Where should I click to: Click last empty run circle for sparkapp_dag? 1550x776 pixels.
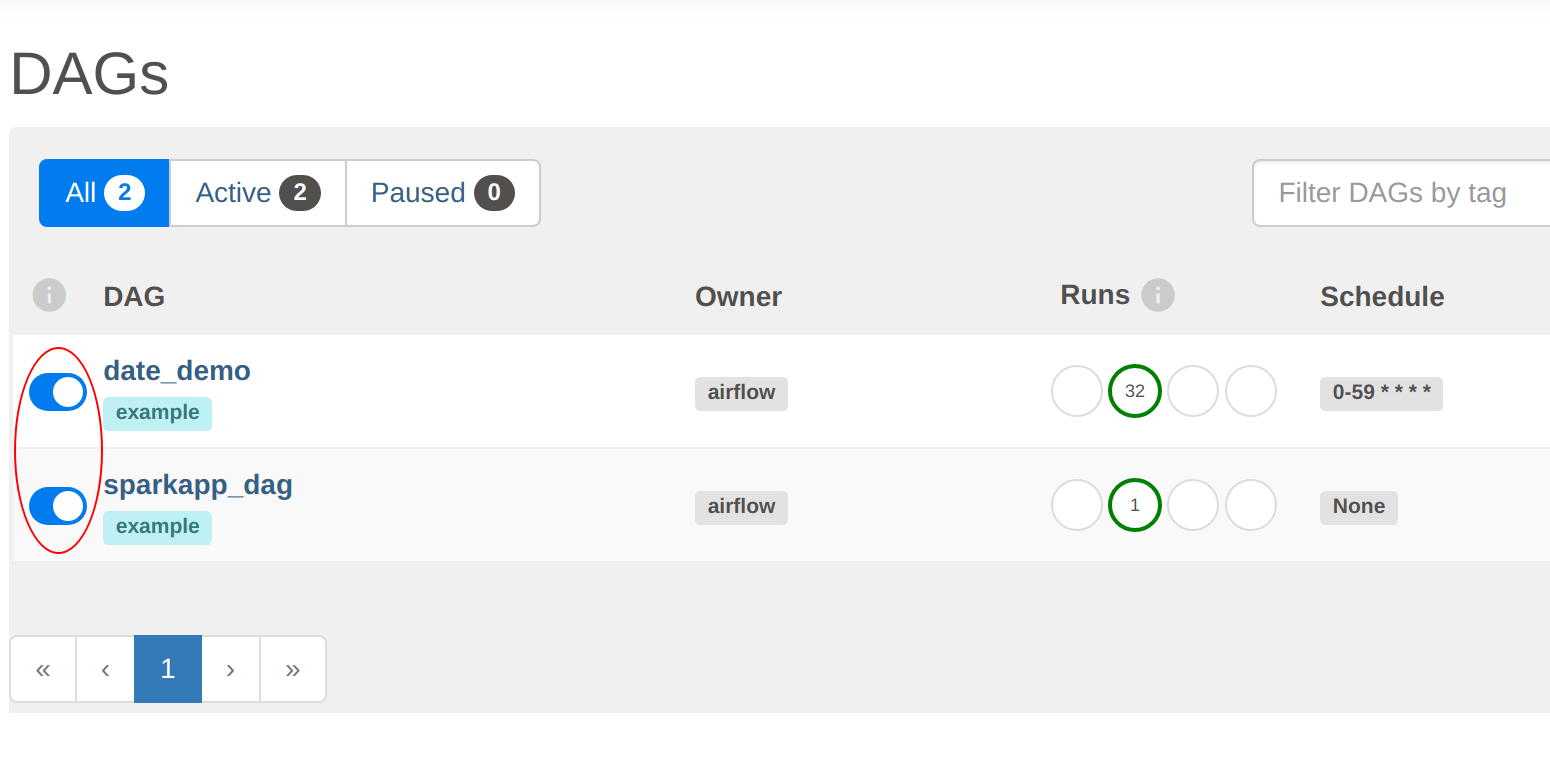coord(1250,505)
